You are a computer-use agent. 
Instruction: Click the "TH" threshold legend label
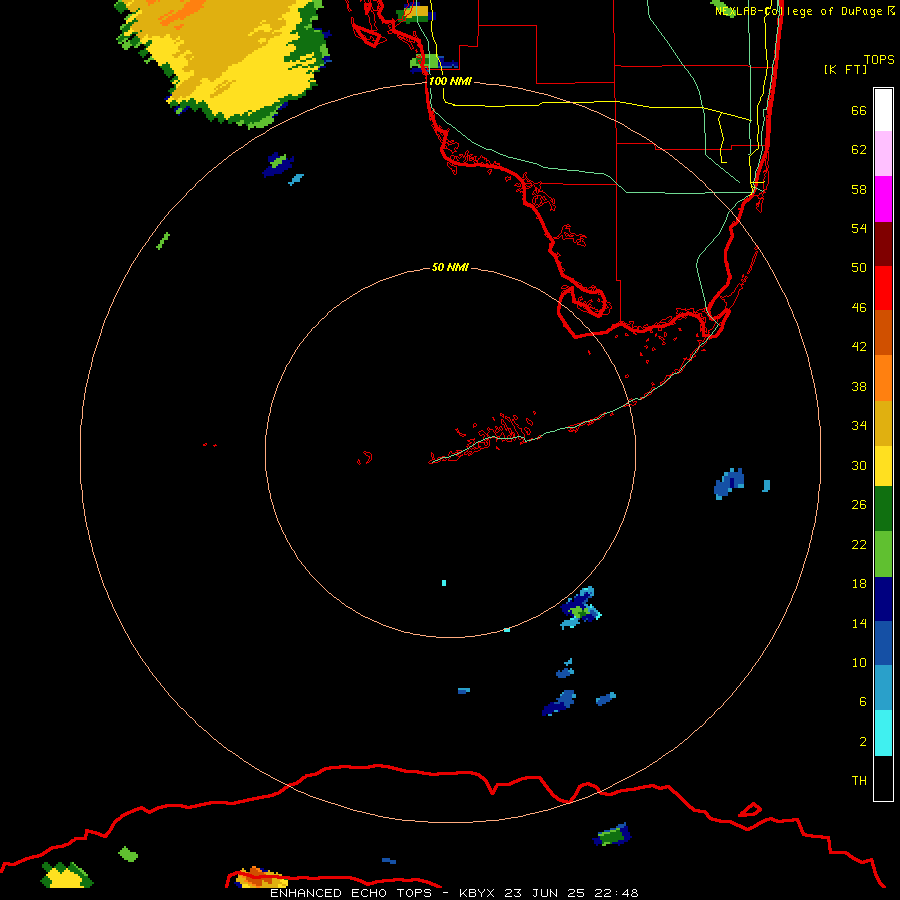coord(859,780)
